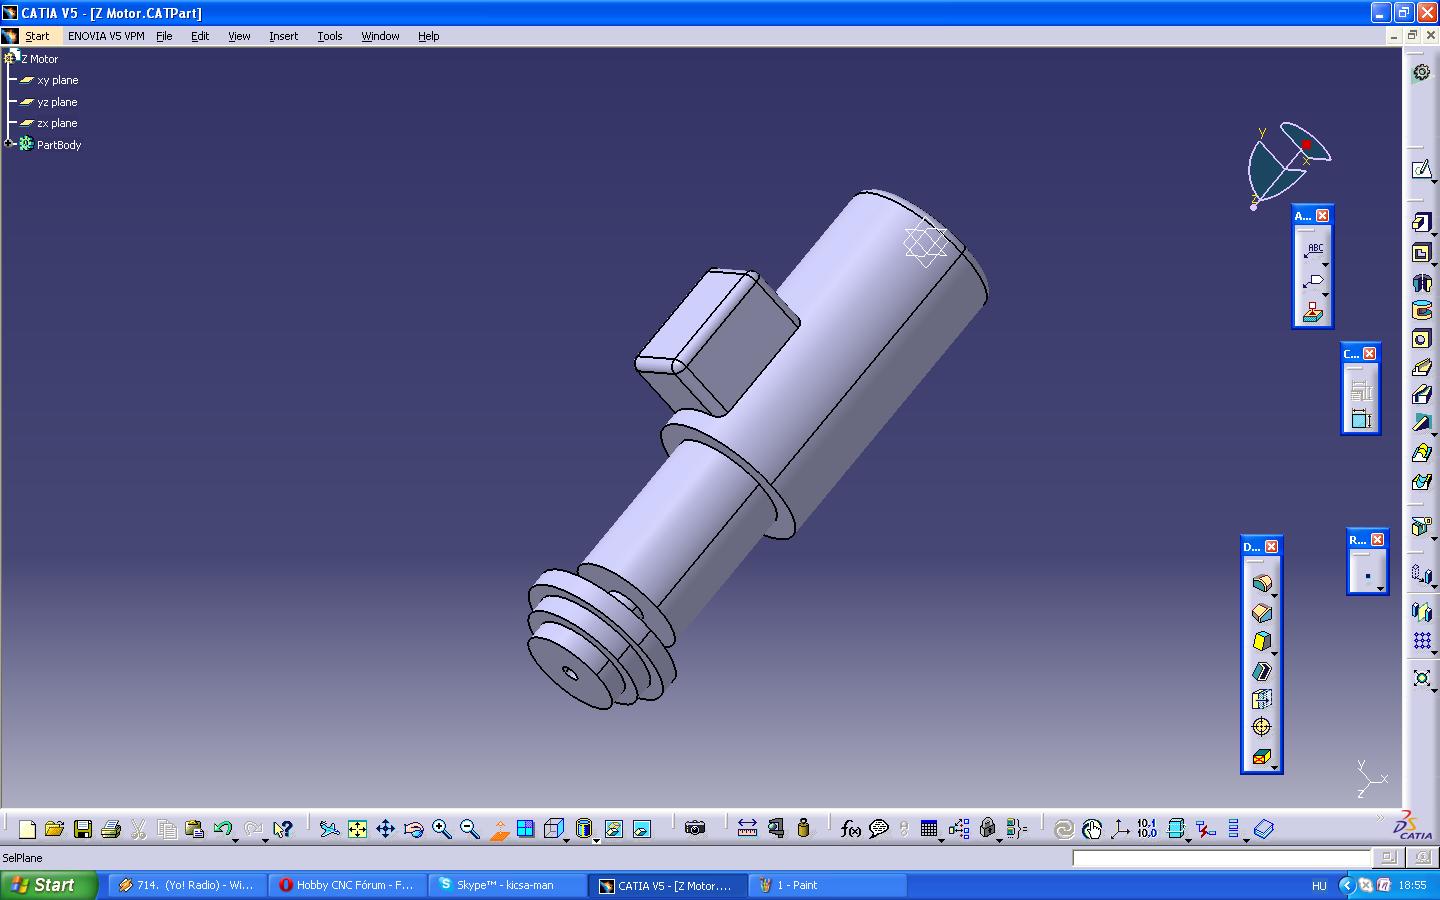Select the Shell tool in Dress-Up toolbar
Viewport: 1440px width, 900px height.
pyautogui.click(x=1261, y=671)
